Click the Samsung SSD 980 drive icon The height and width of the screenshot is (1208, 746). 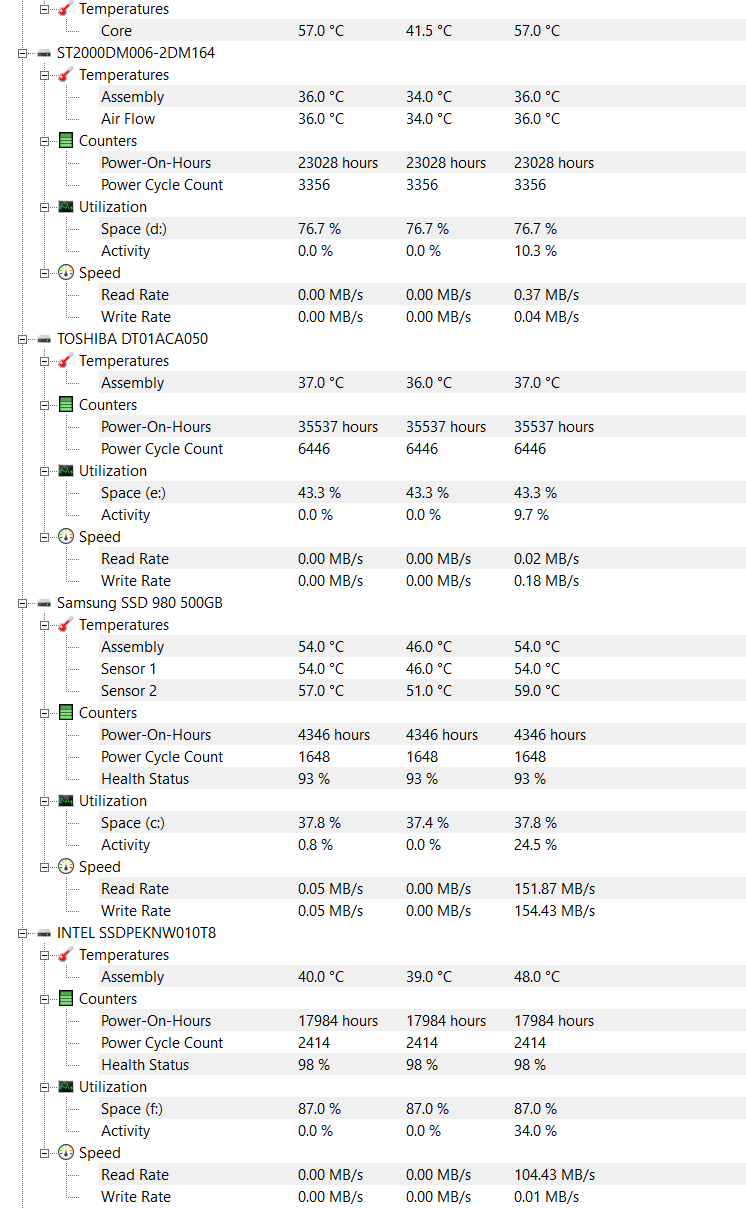44,603
